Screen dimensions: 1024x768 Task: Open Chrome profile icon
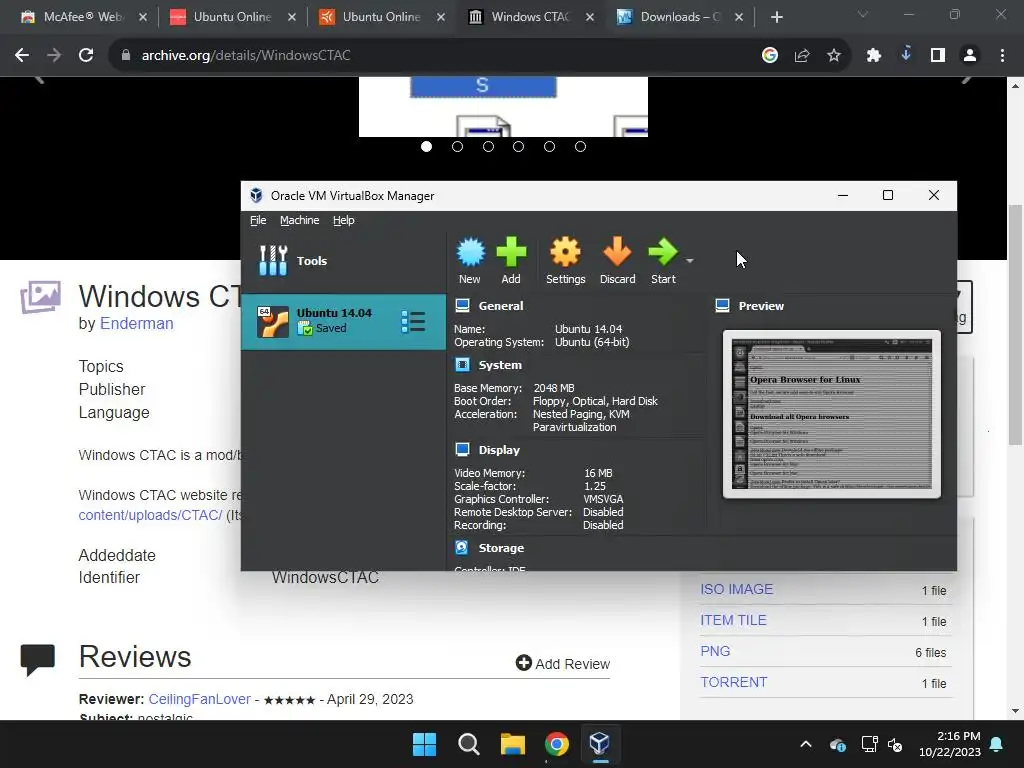click(x=970, y=56)
